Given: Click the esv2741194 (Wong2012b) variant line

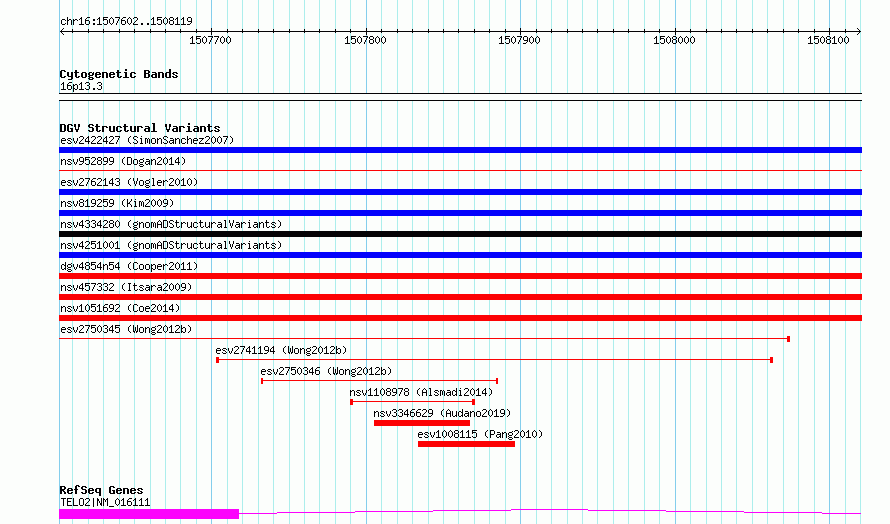Looking at the screenshot, I should [494, 360].
